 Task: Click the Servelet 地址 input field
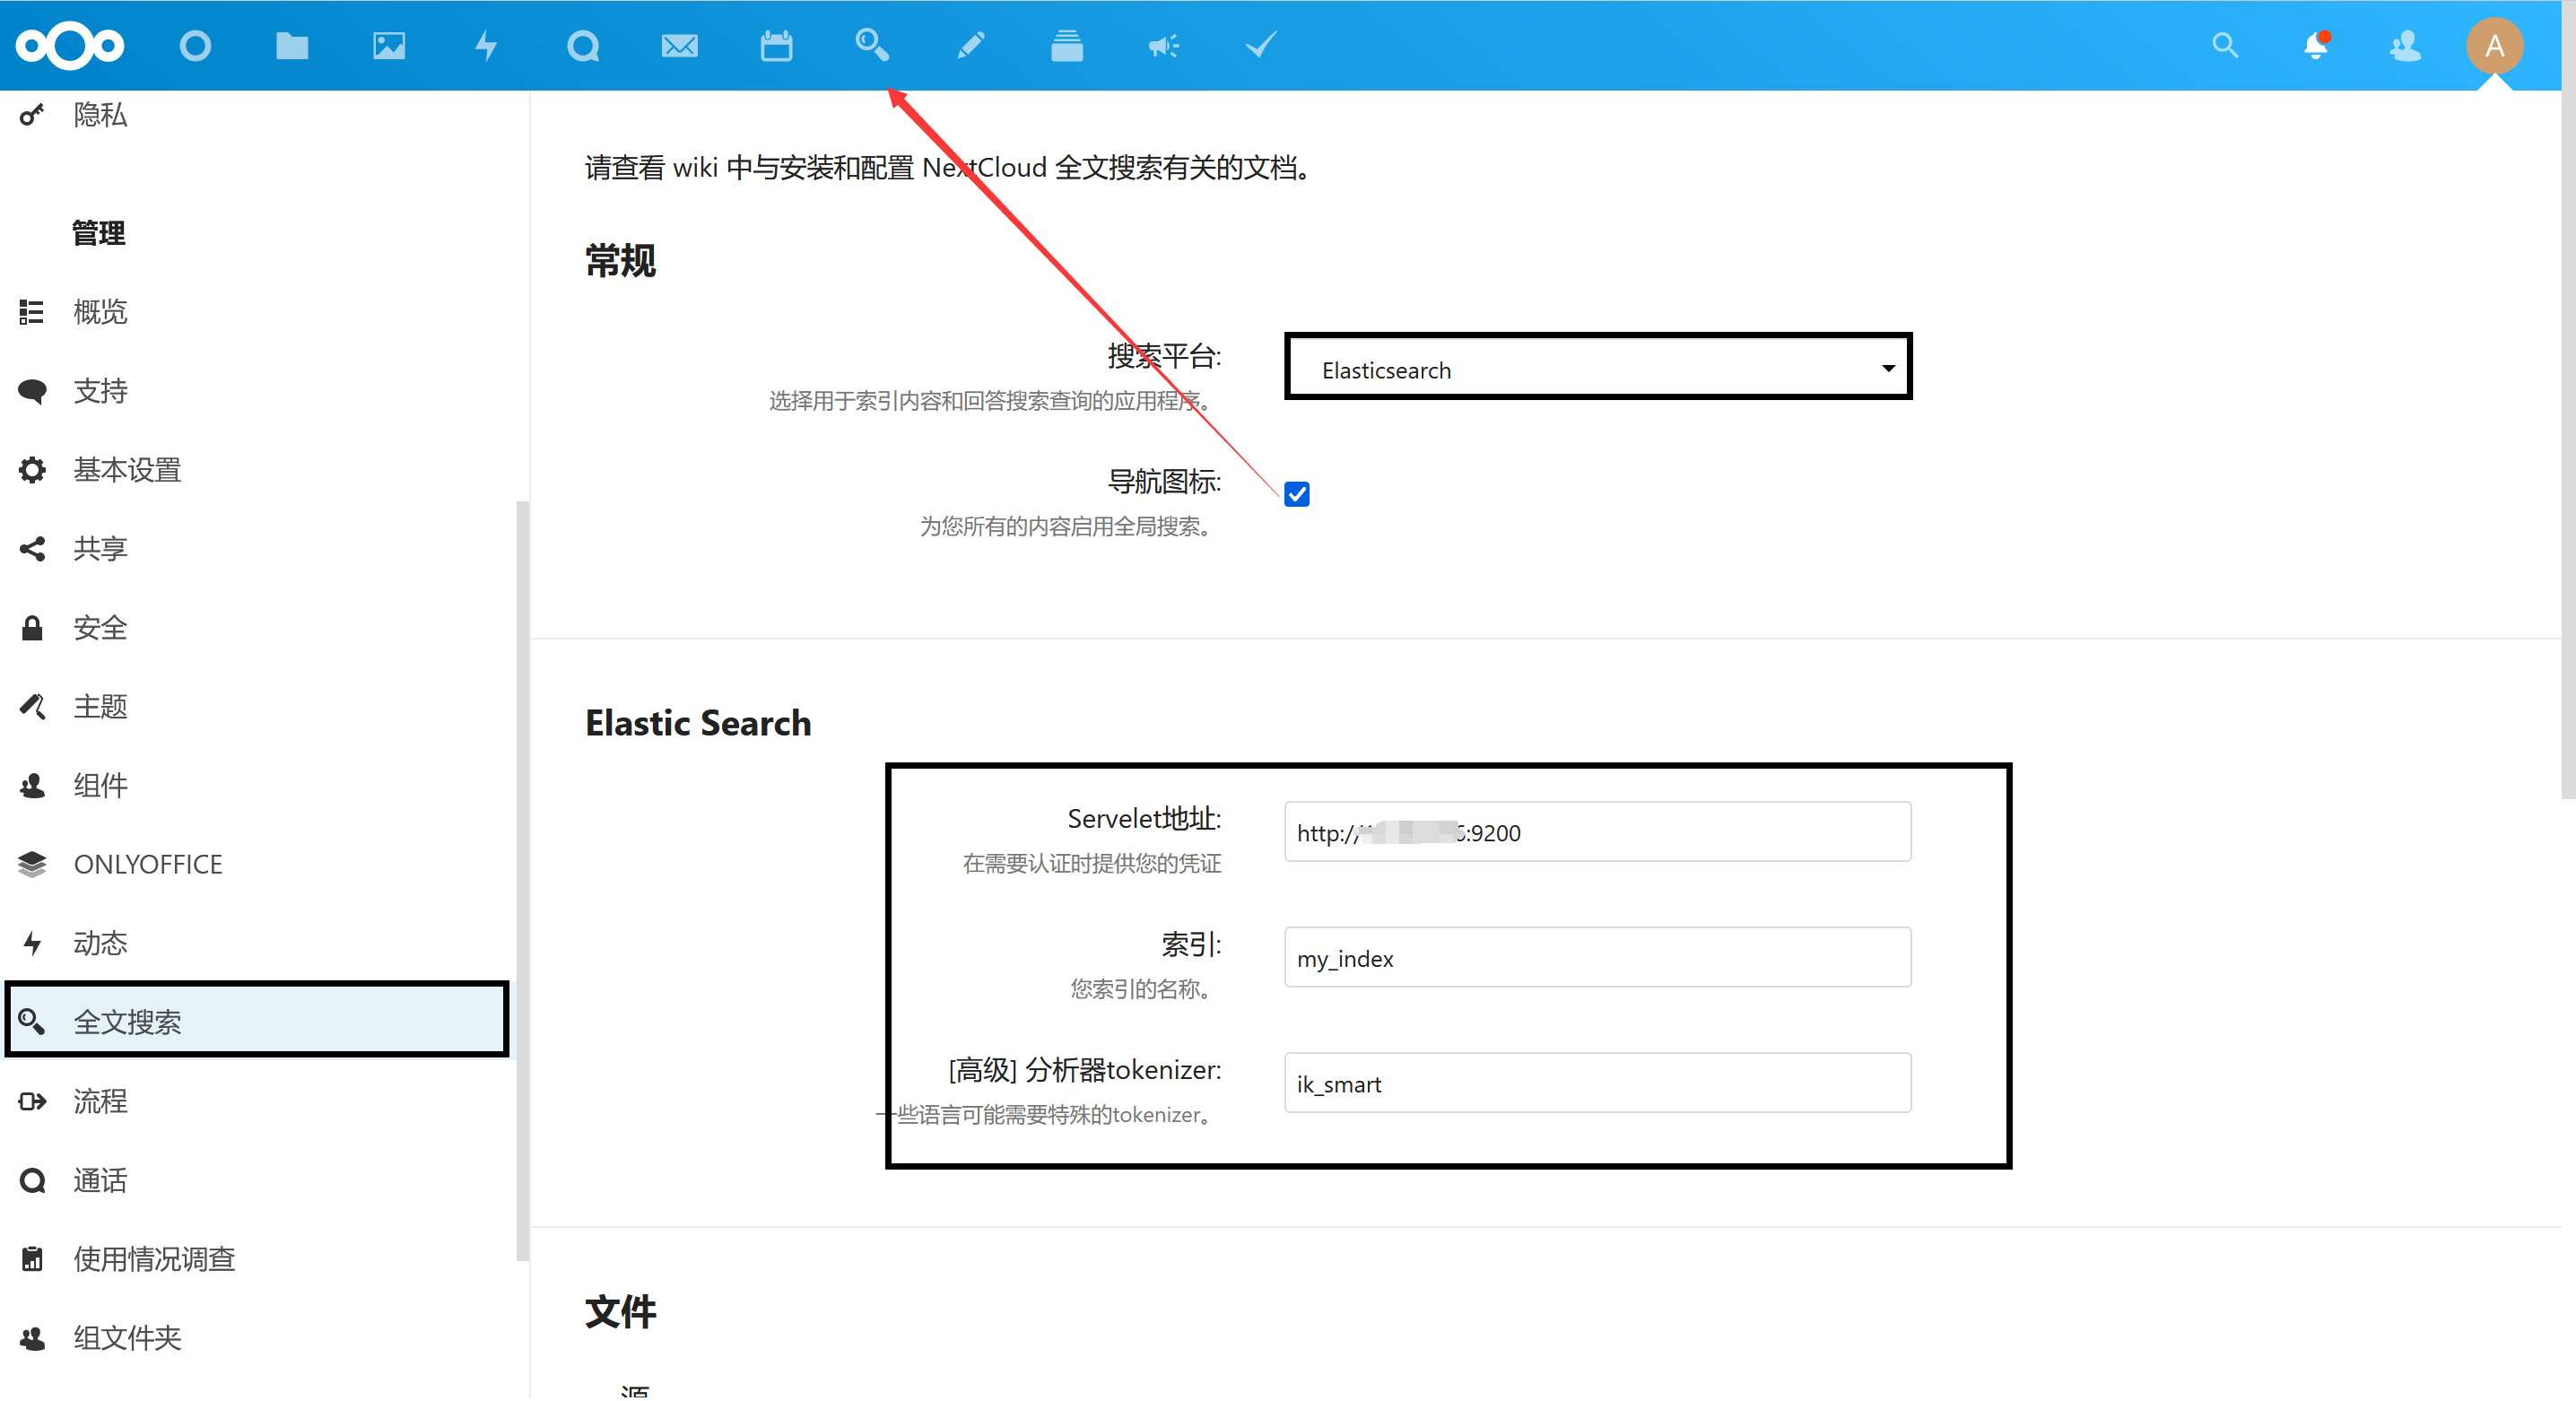[x=1597, y=832]
